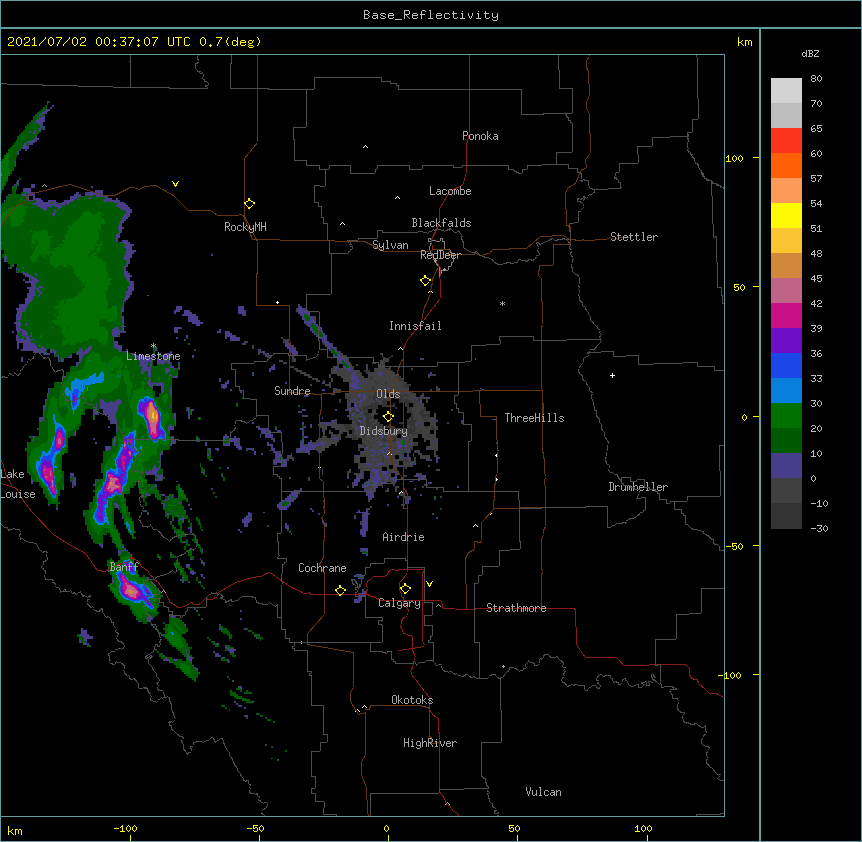The width and height of the screenshot is (862, 842).
Task: Pick the bright green swatch between 30 and 20
Action: coord(786,416)
